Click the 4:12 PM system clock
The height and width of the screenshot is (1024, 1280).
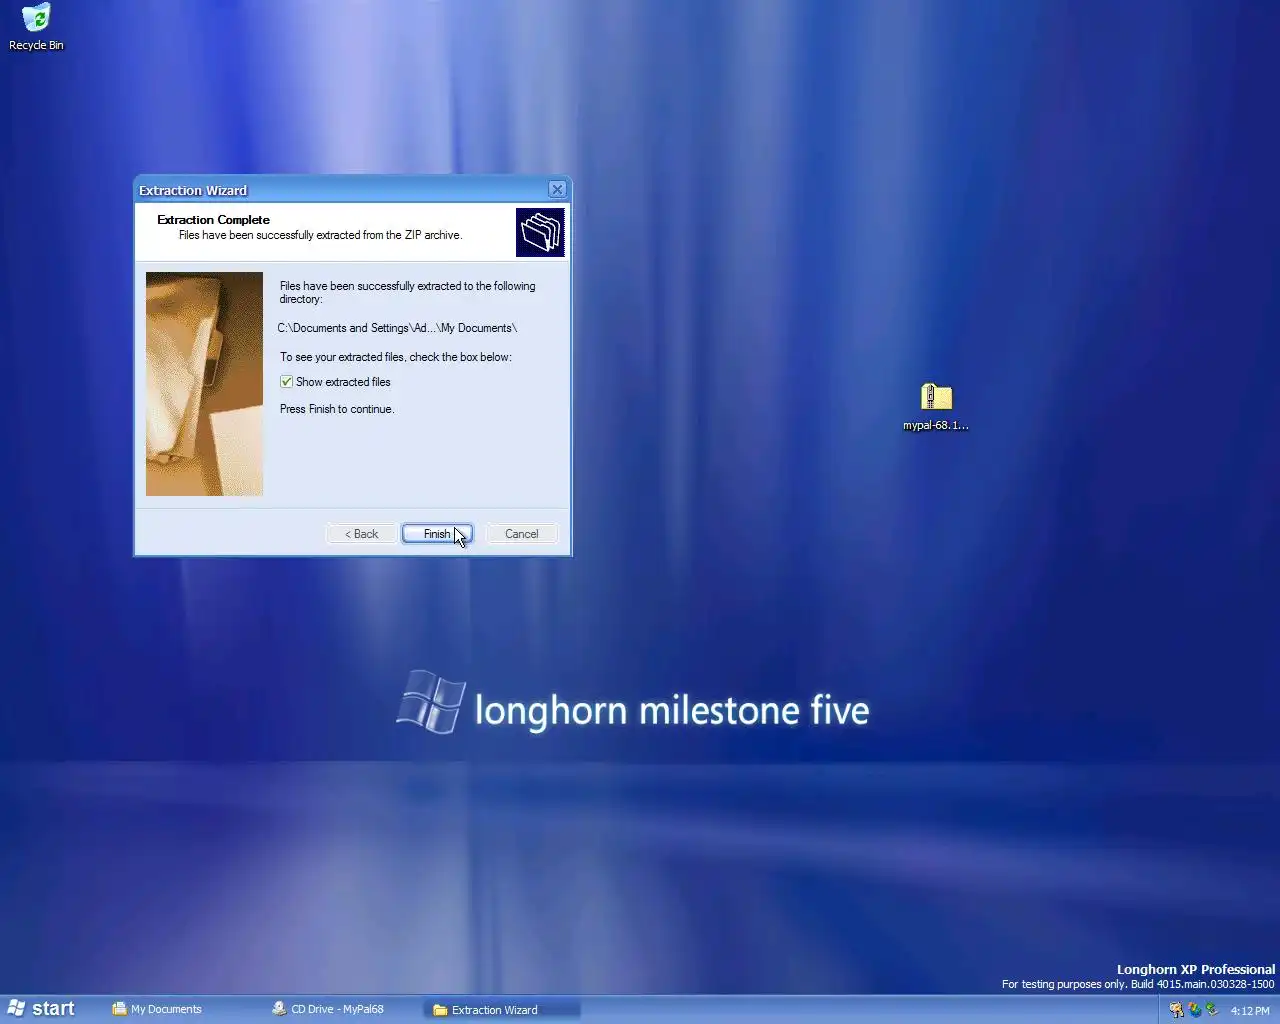[x=1250, y=1011]
